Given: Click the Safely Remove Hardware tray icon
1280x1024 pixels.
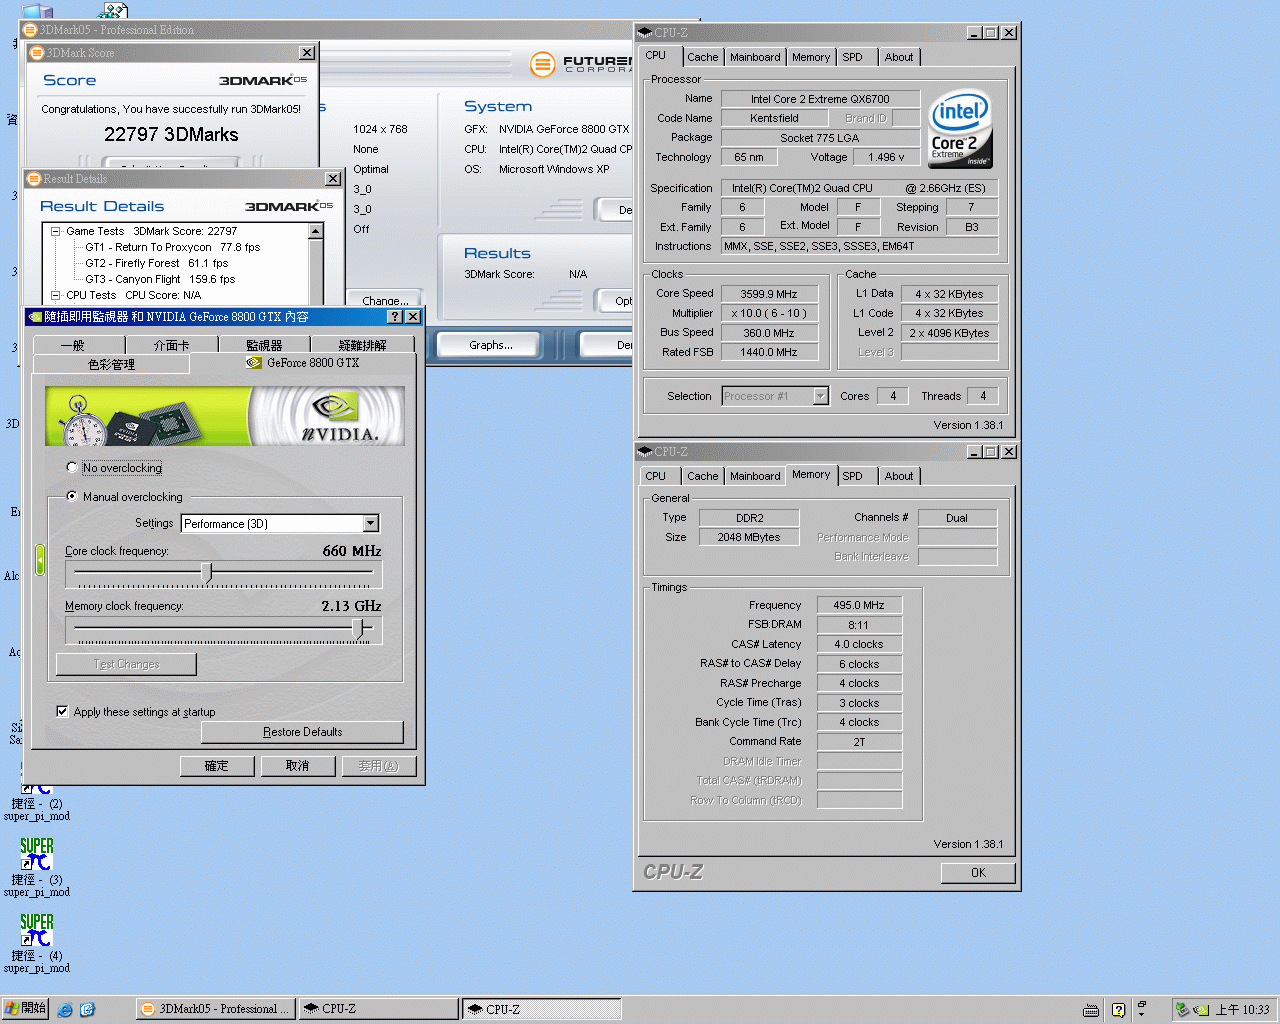Looking at the screenshot, I should pos(1182,1010).
